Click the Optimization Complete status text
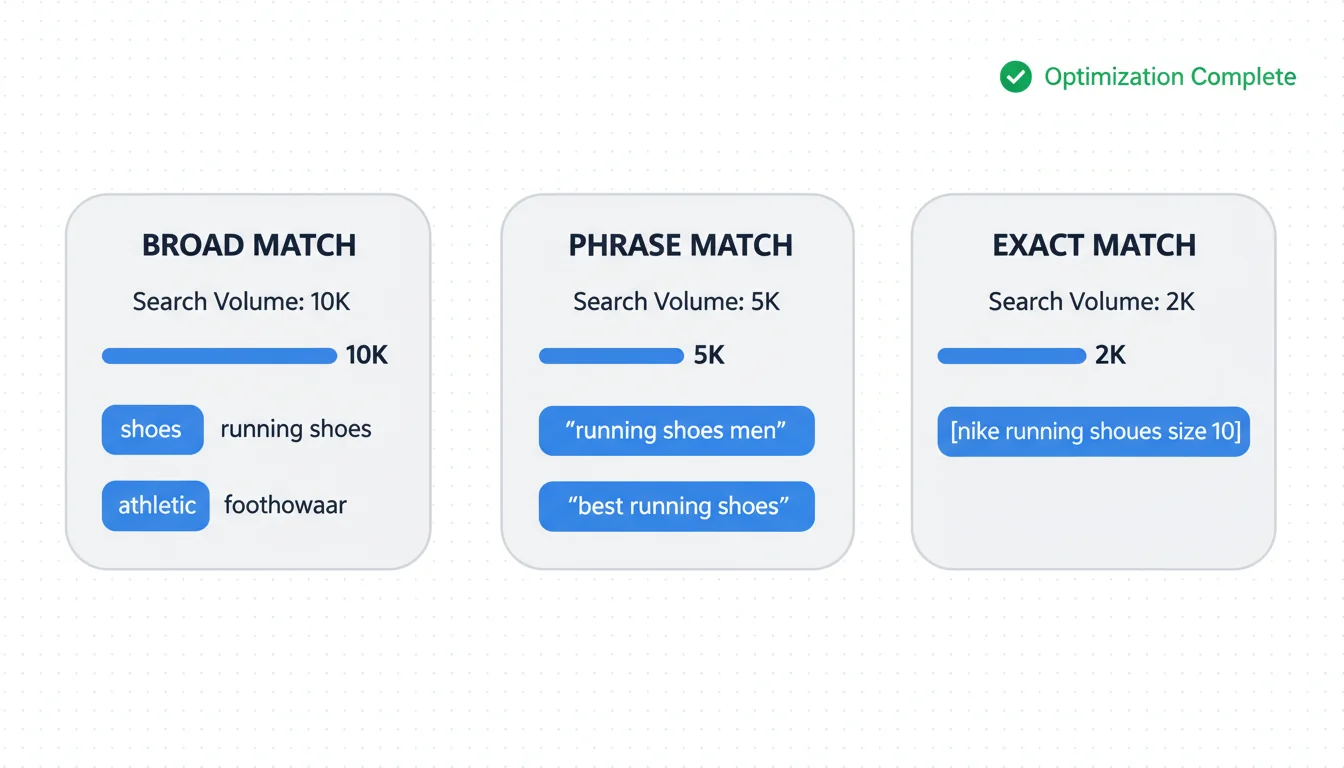The width and height of the screenshot is (1344, 768). pyautogui.click(x=1170, y=77)
